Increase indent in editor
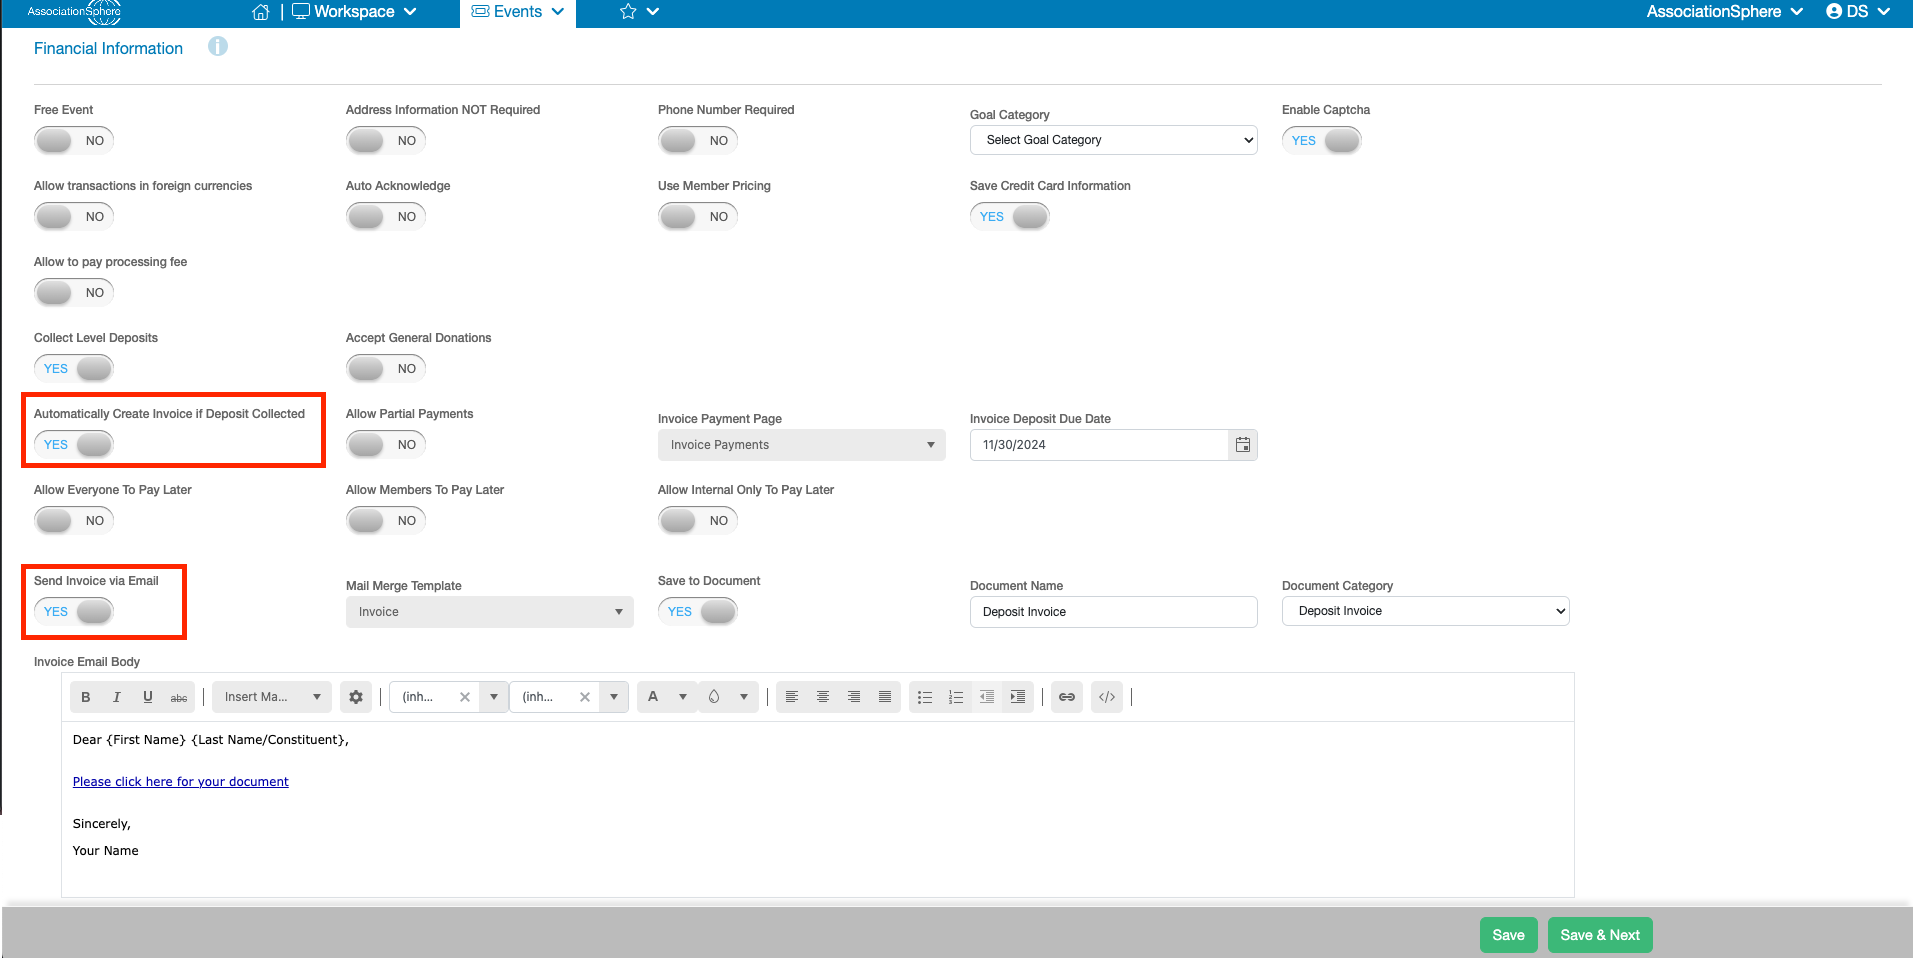 (x=1018, y=697)
